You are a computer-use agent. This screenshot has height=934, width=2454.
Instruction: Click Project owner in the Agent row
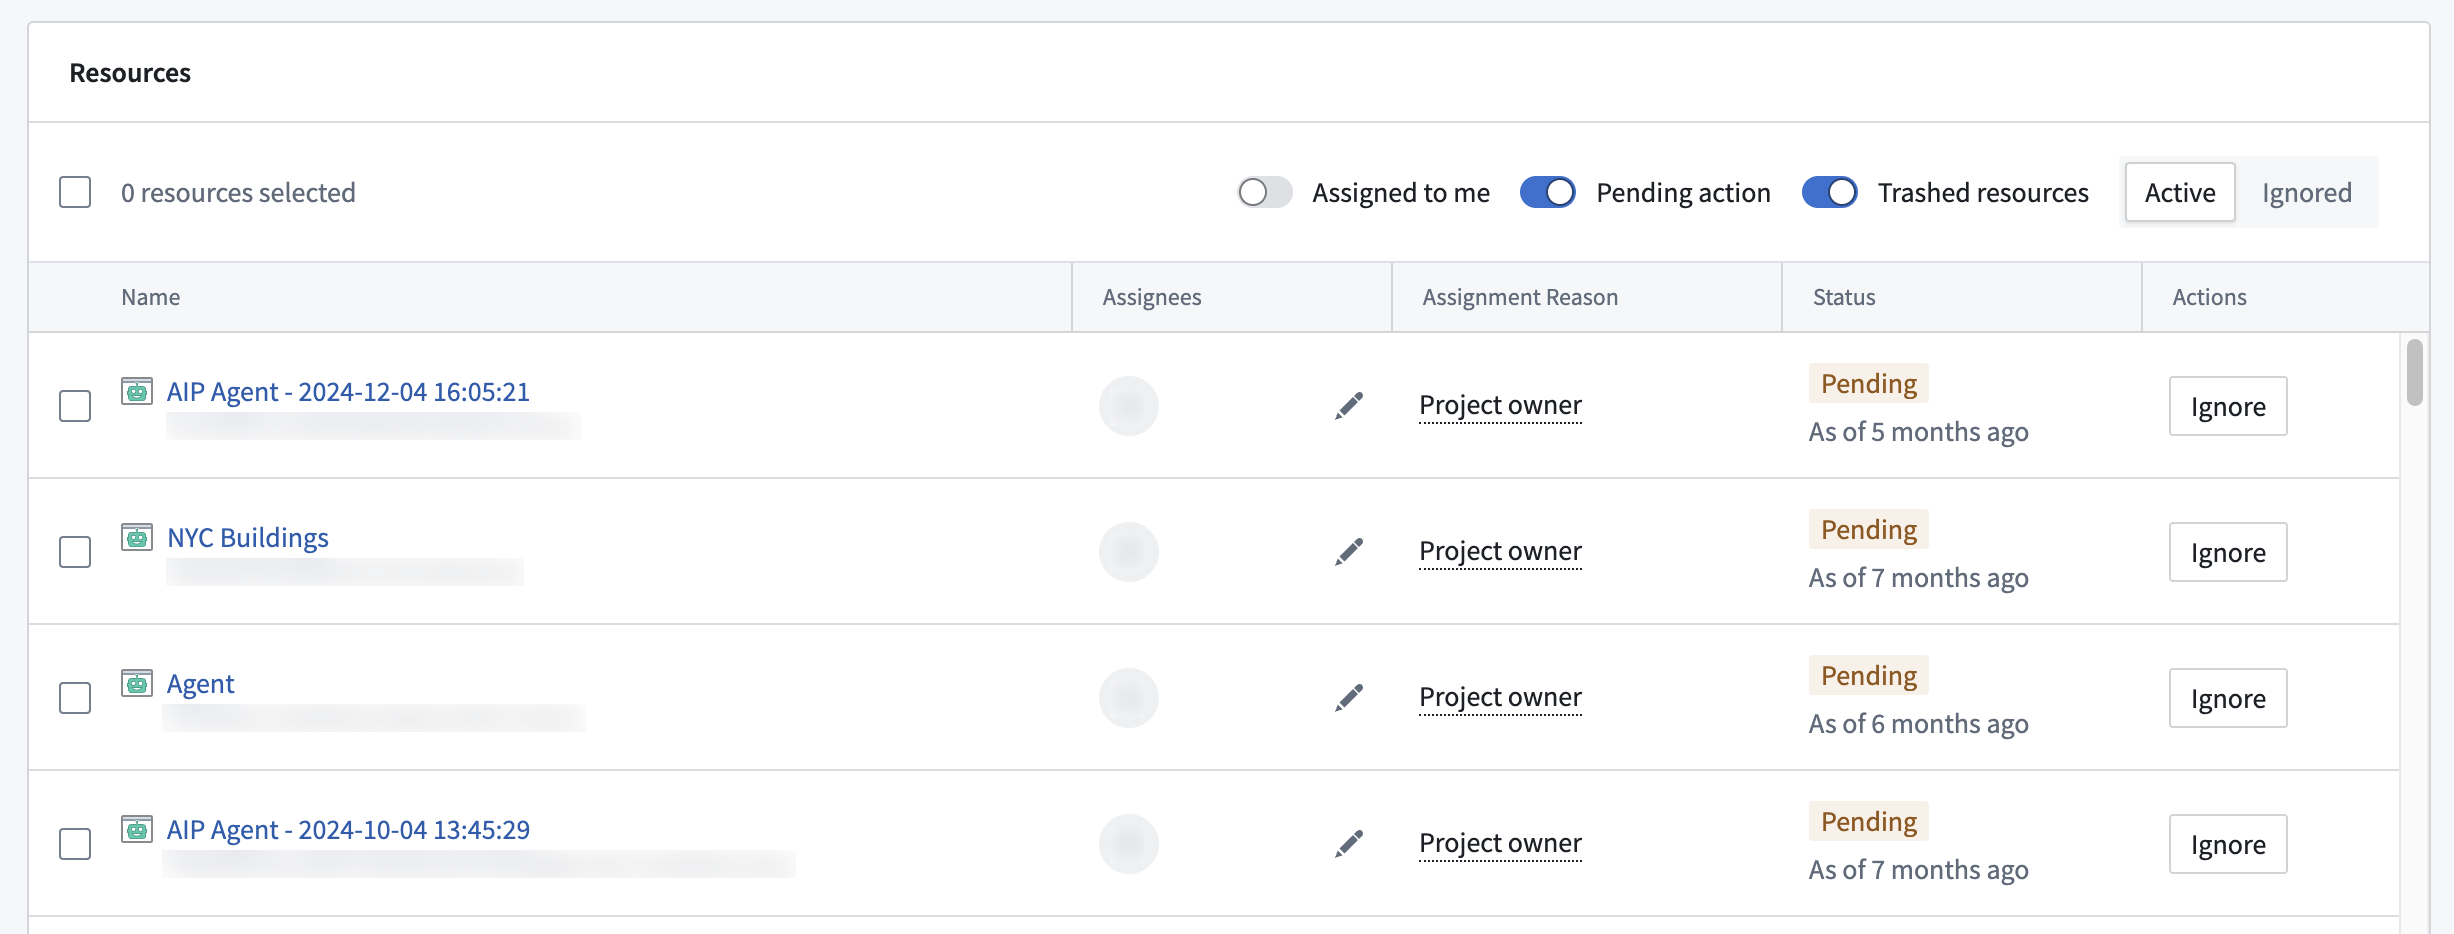1500,697
